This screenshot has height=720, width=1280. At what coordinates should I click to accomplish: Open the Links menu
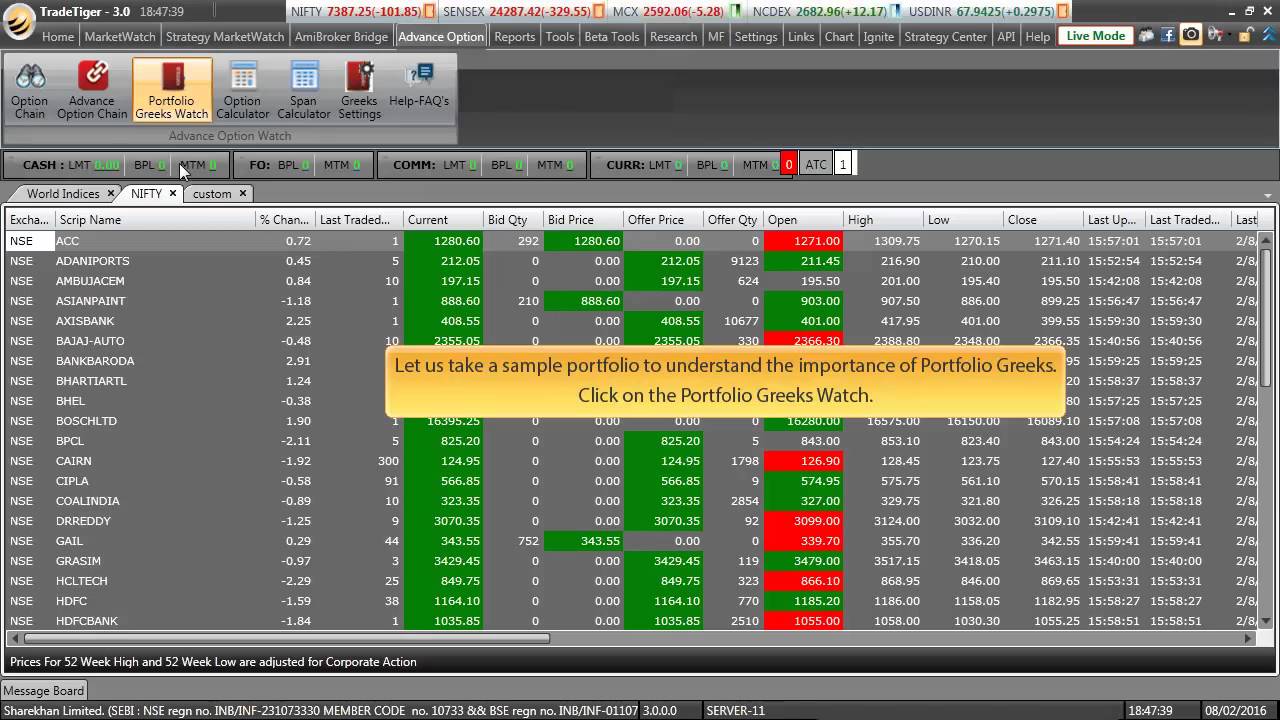coord(801,36)
